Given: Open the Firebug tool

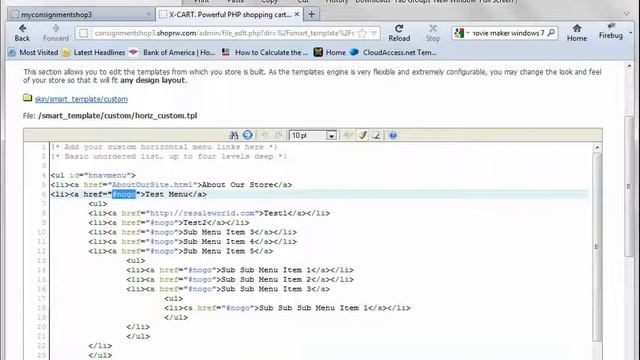Looking at the screenshot, I should (x=611, y=32).
